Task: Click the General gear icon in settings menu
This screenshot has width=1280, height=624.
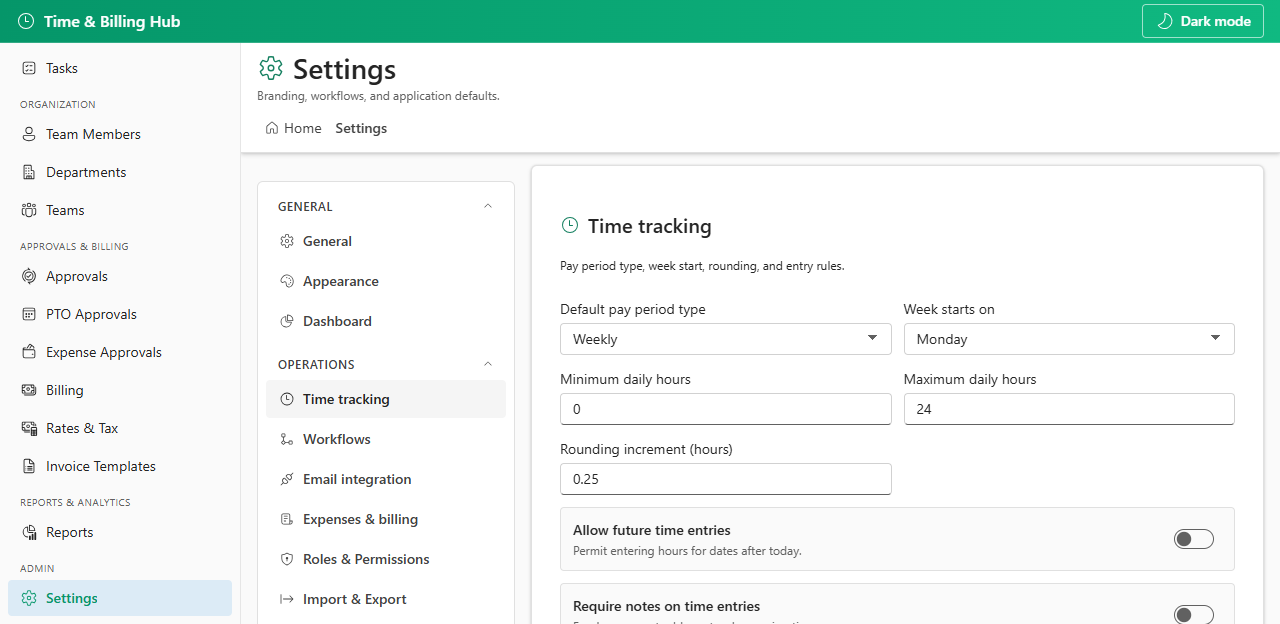Action: tap(287, 241)
